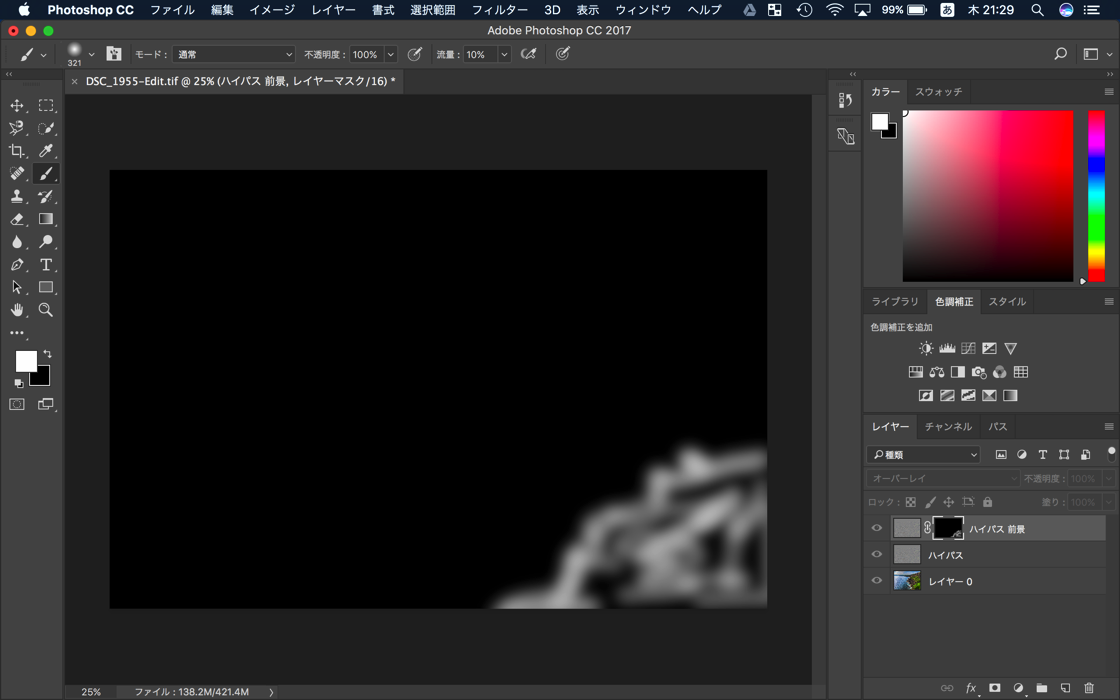Click the rainbow hue slider strip
Image resolution: width=1120 pixels, height=700 pixels.
(x=1096, y=195)
